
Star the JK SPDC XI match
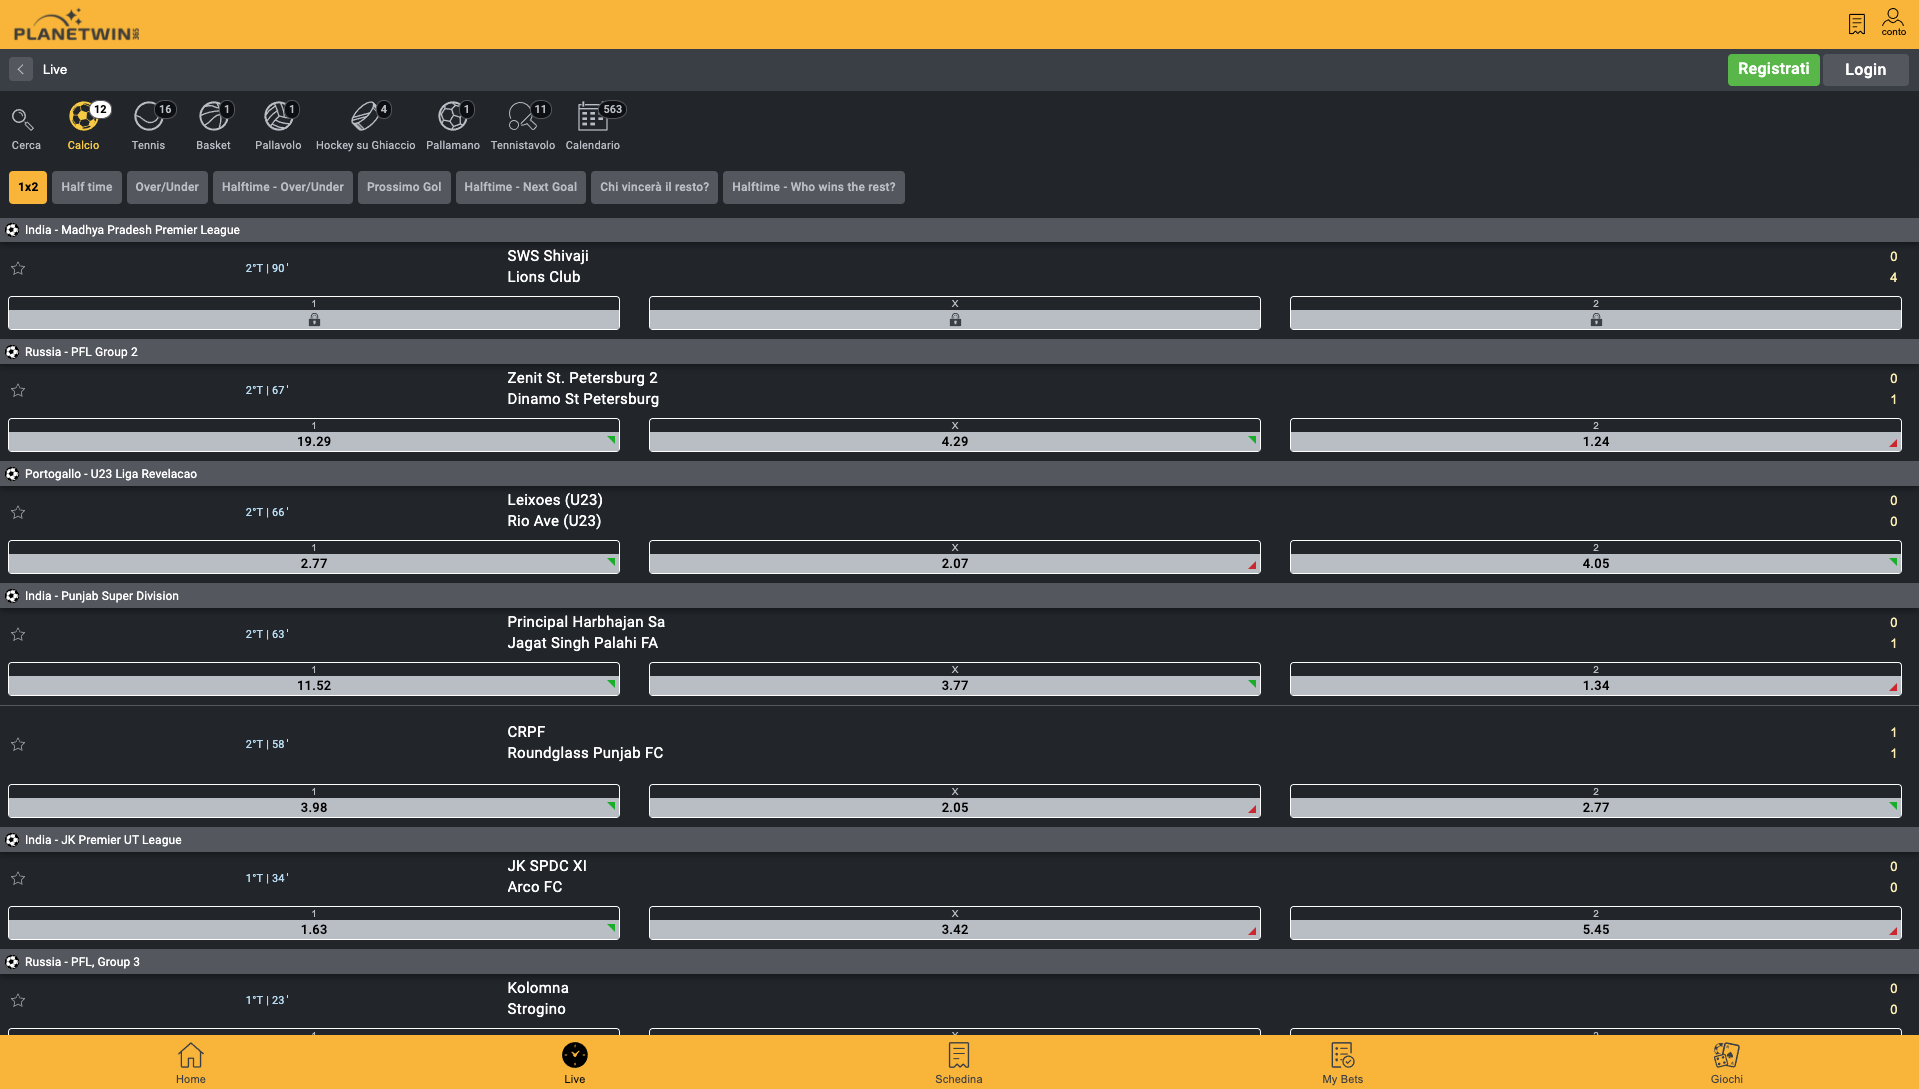(x=18, y=878)
